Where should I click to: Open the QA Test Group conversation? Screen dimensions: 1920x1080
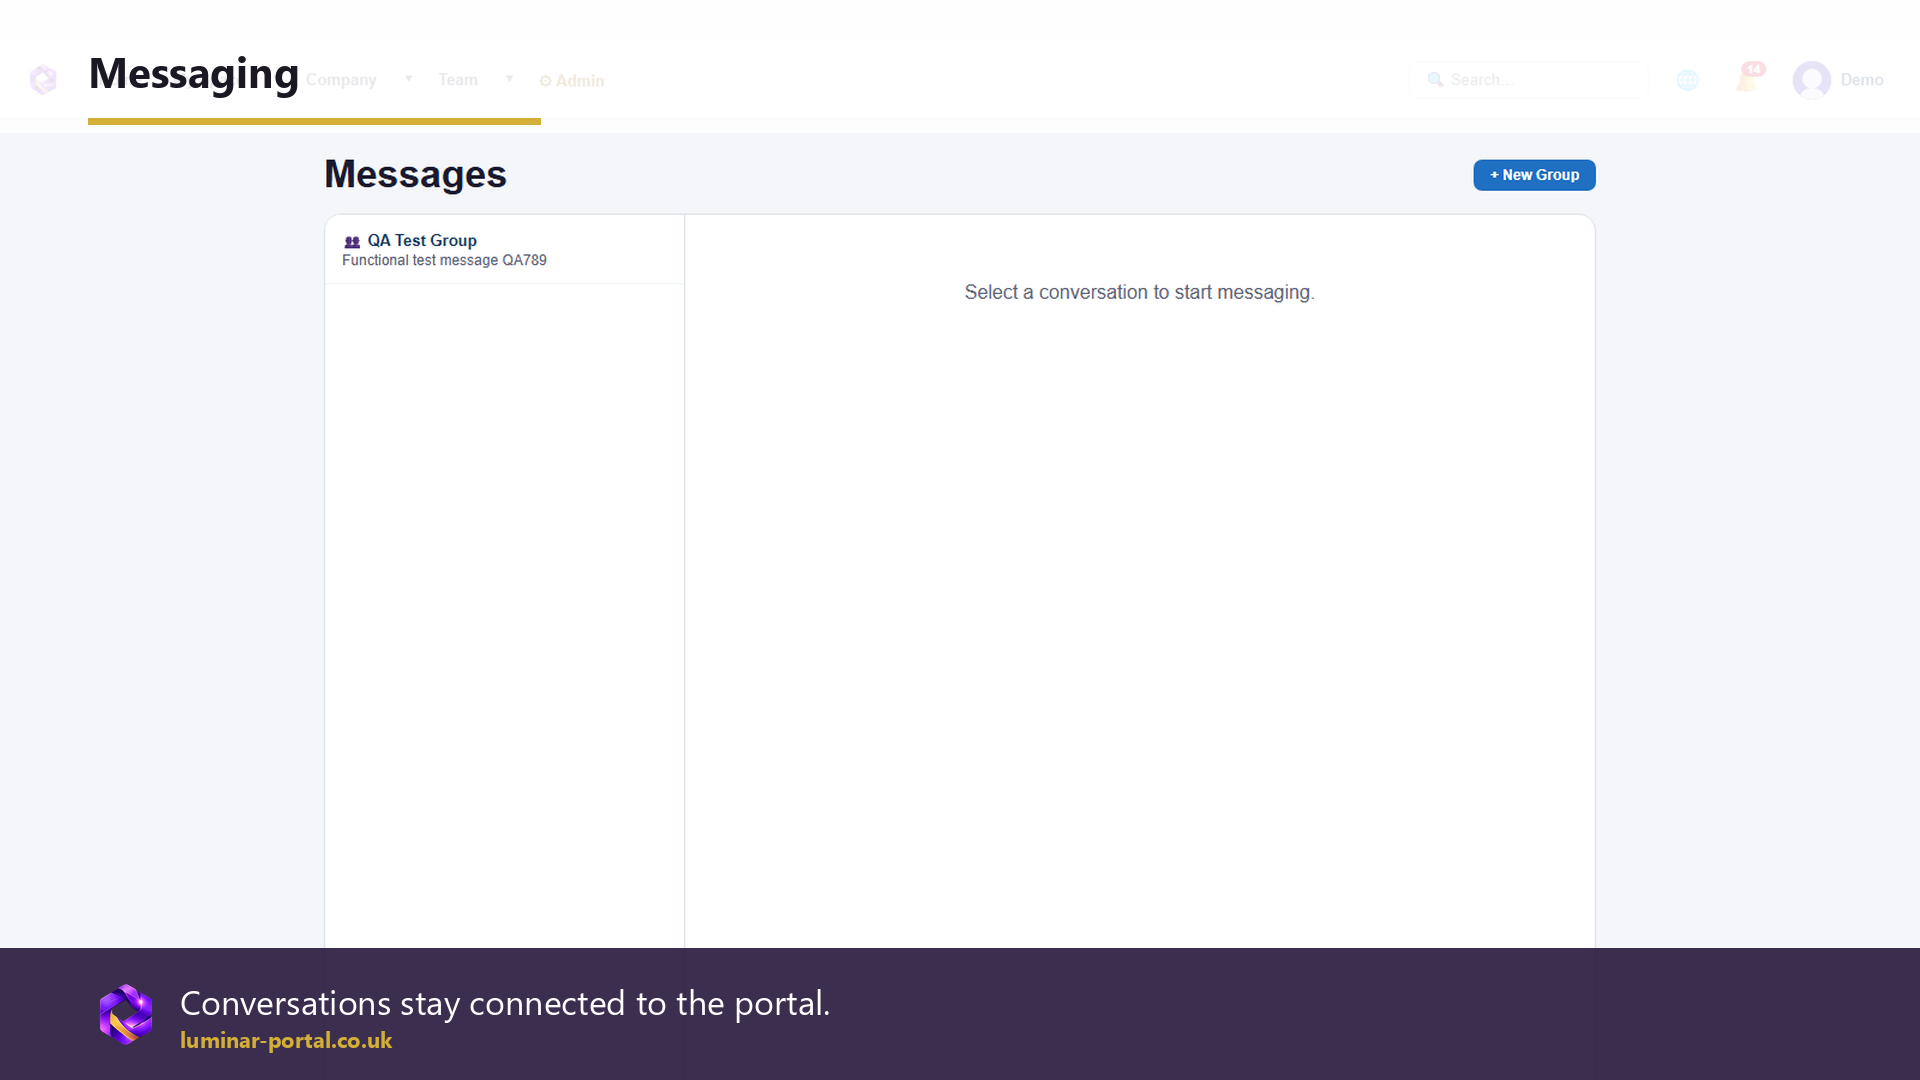pos(504,249)
